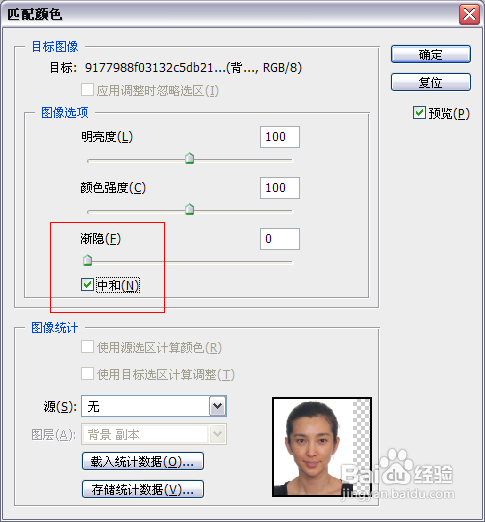Click the 明亮度 value field
The width and height of the screenshot is (485, 522).
[280, 137]
